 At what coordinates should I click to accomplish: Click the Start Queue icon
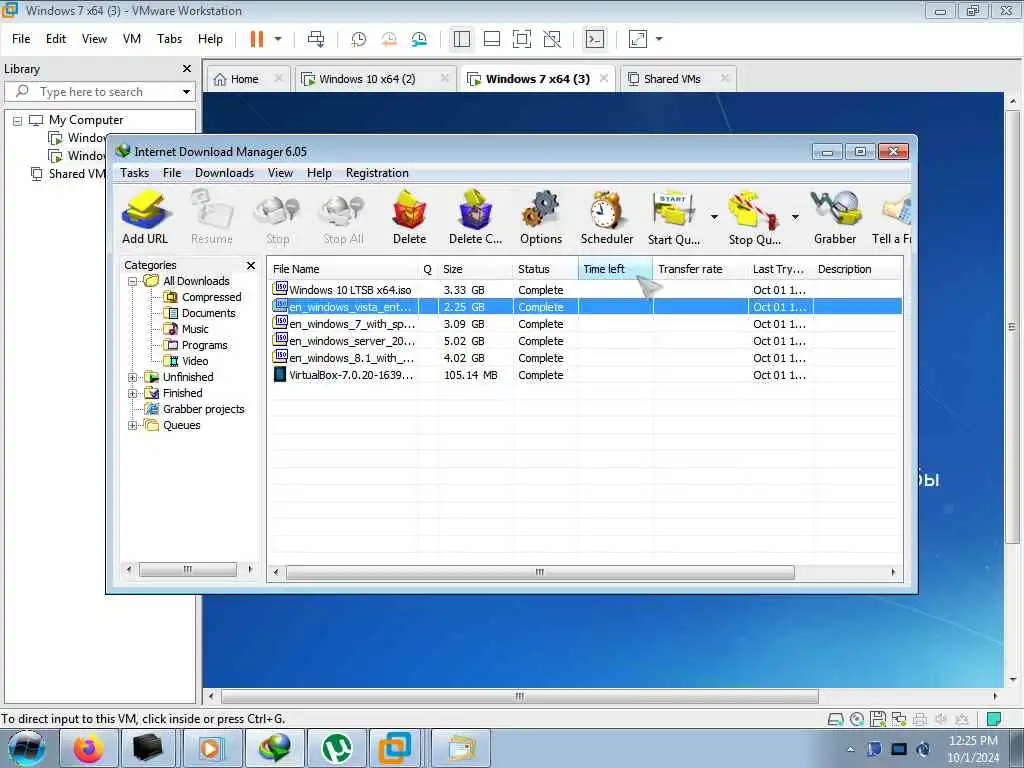[x=674, y=217]
